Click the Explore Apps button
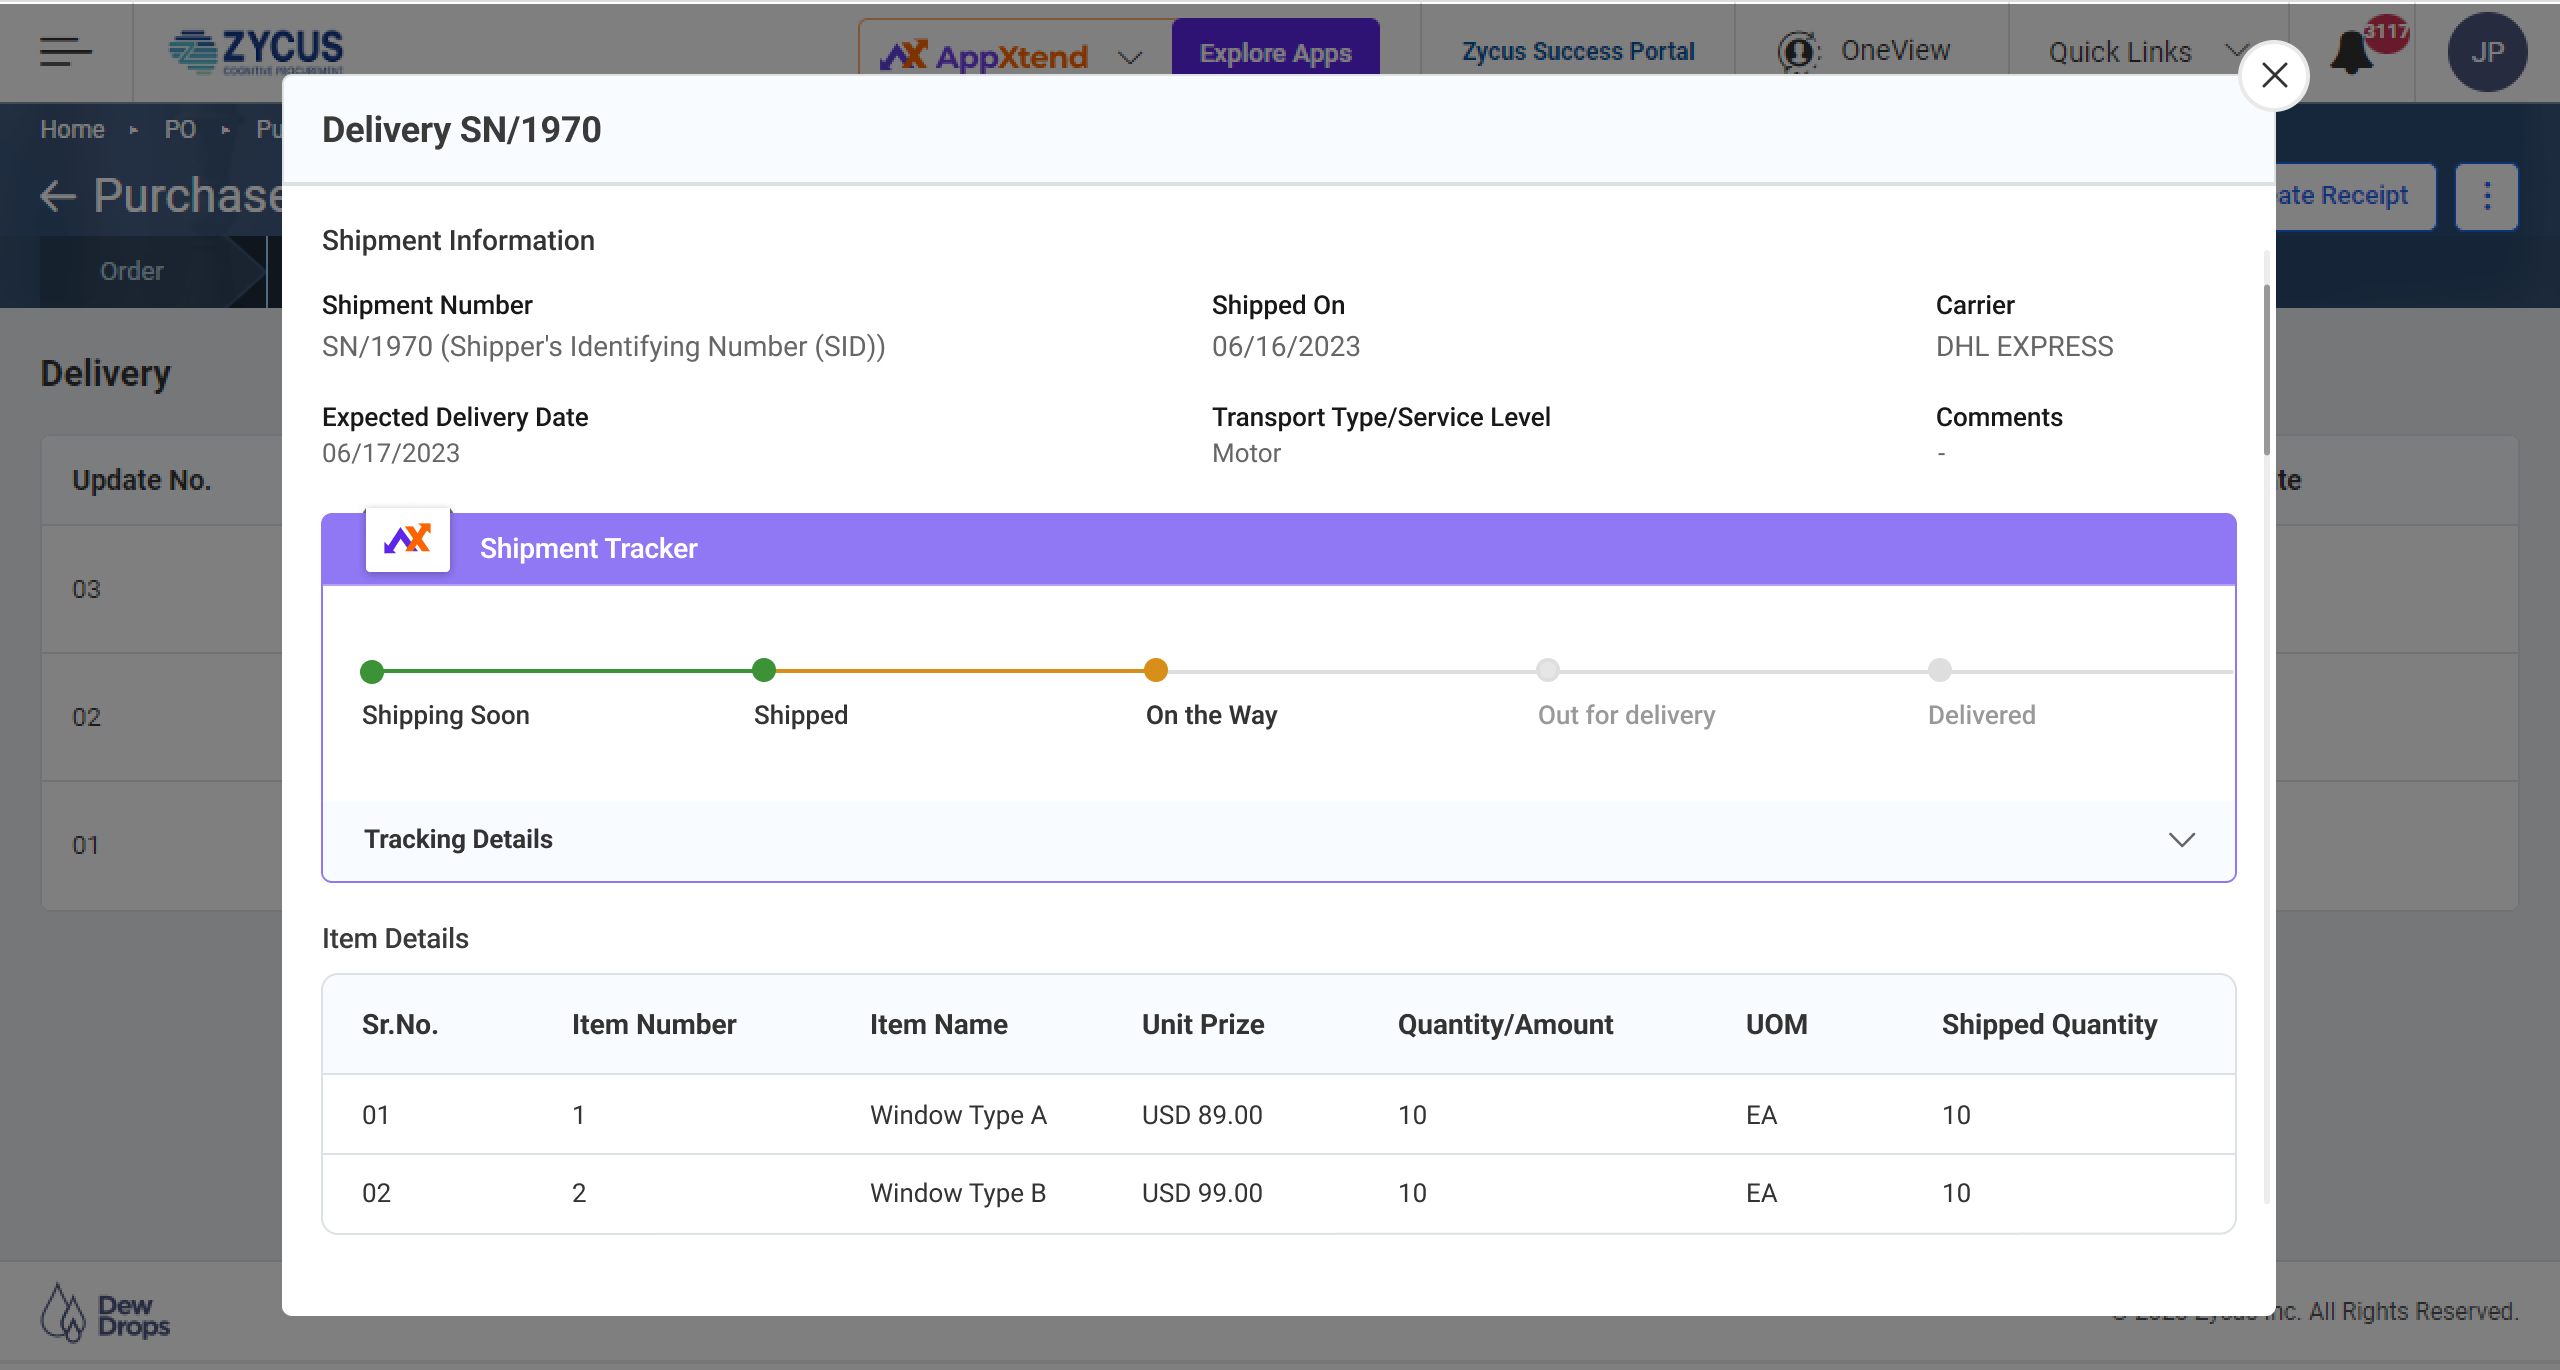The image size is (2560, 1370). [1275, 54]
